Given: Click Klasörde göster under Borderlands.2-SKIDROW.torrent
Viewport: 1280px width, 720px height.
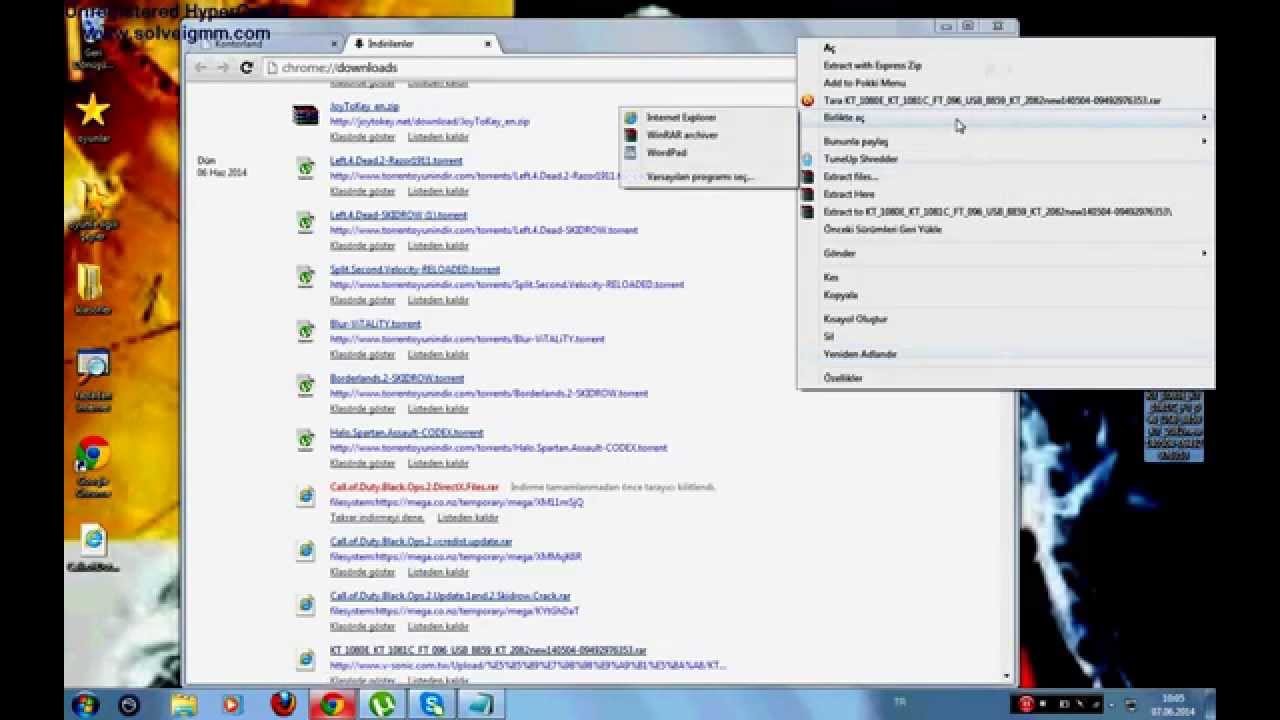Looking at the screenshot, I should (362, 409).
